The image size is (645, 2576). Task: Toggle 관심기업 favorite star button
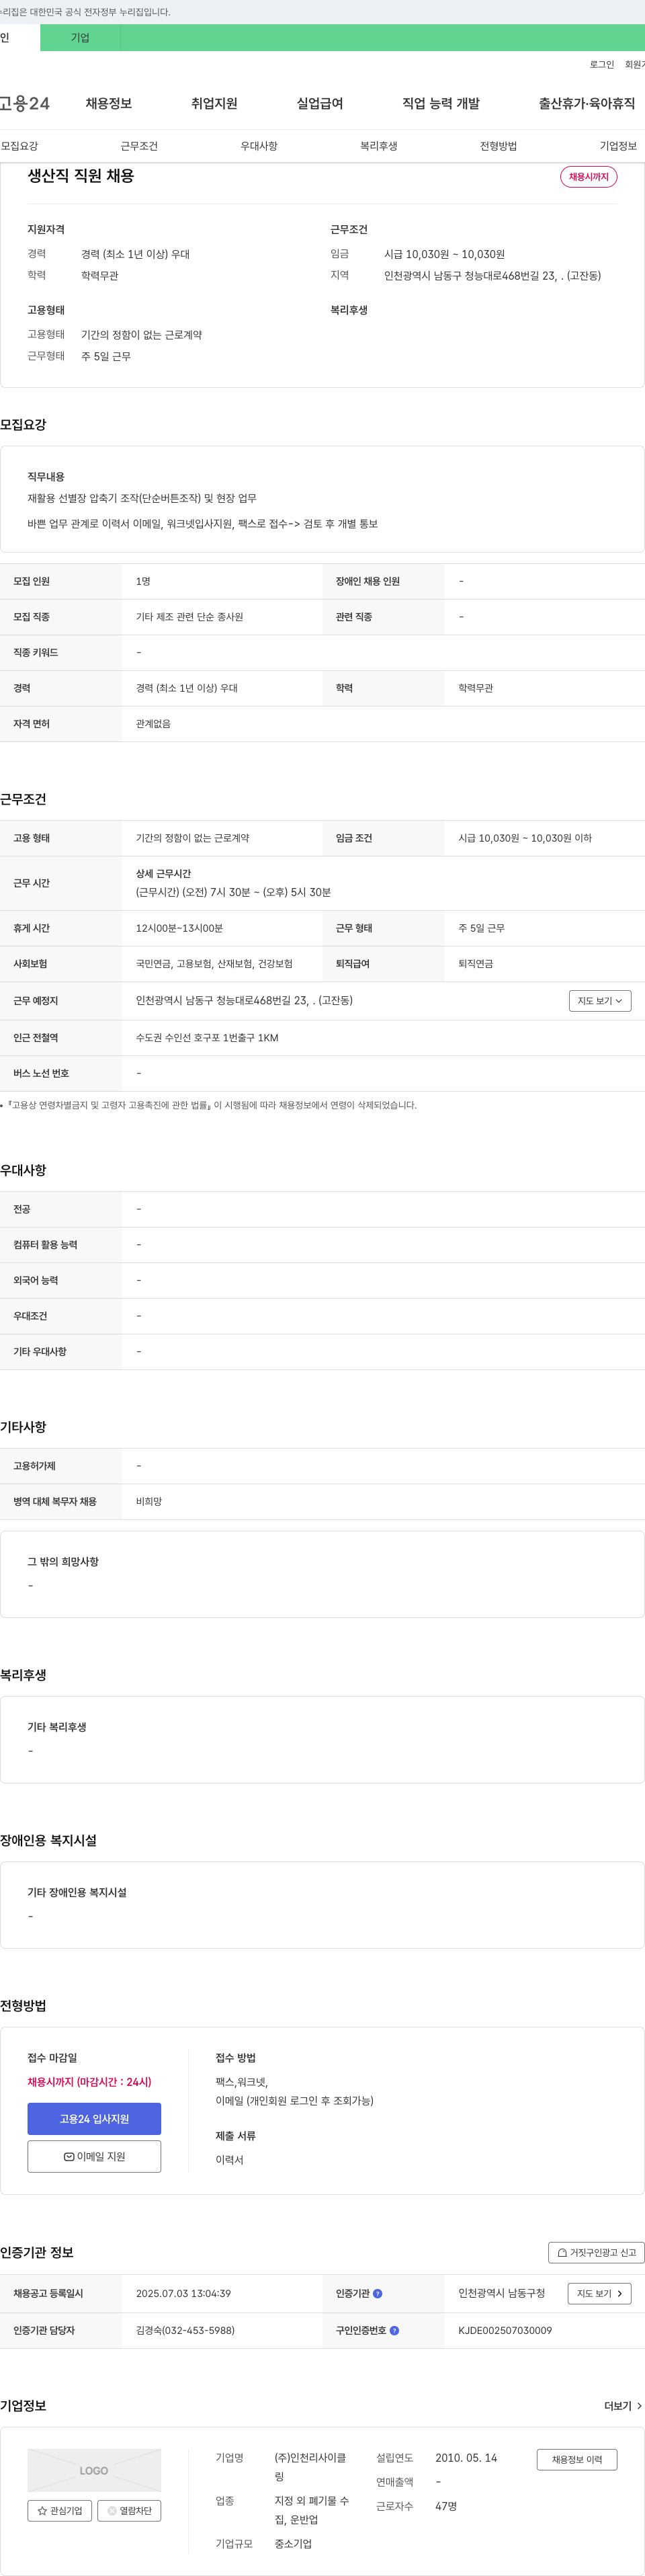60,2510
